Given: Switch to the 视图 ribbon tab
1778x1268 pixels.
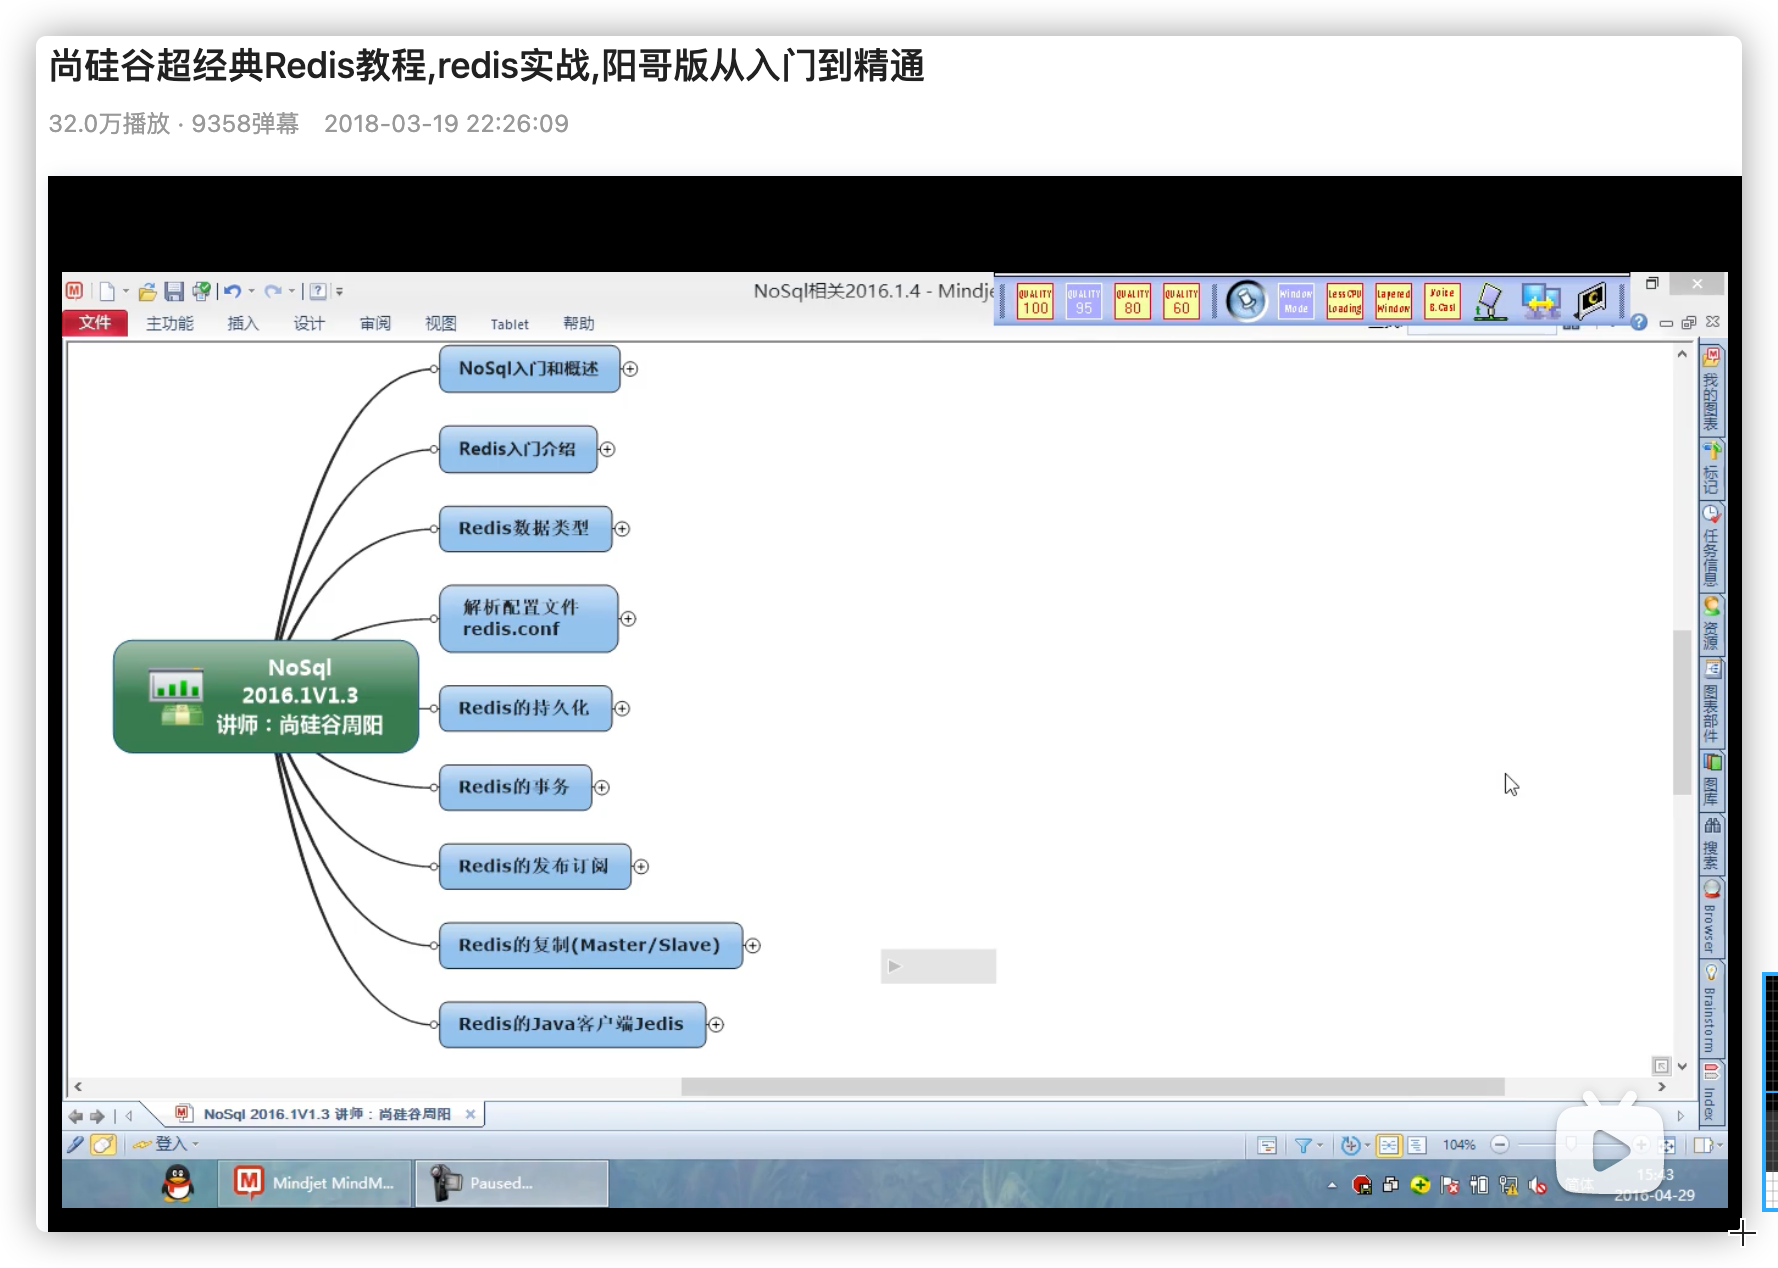Looking at the screenshot, I should (440, 323).
